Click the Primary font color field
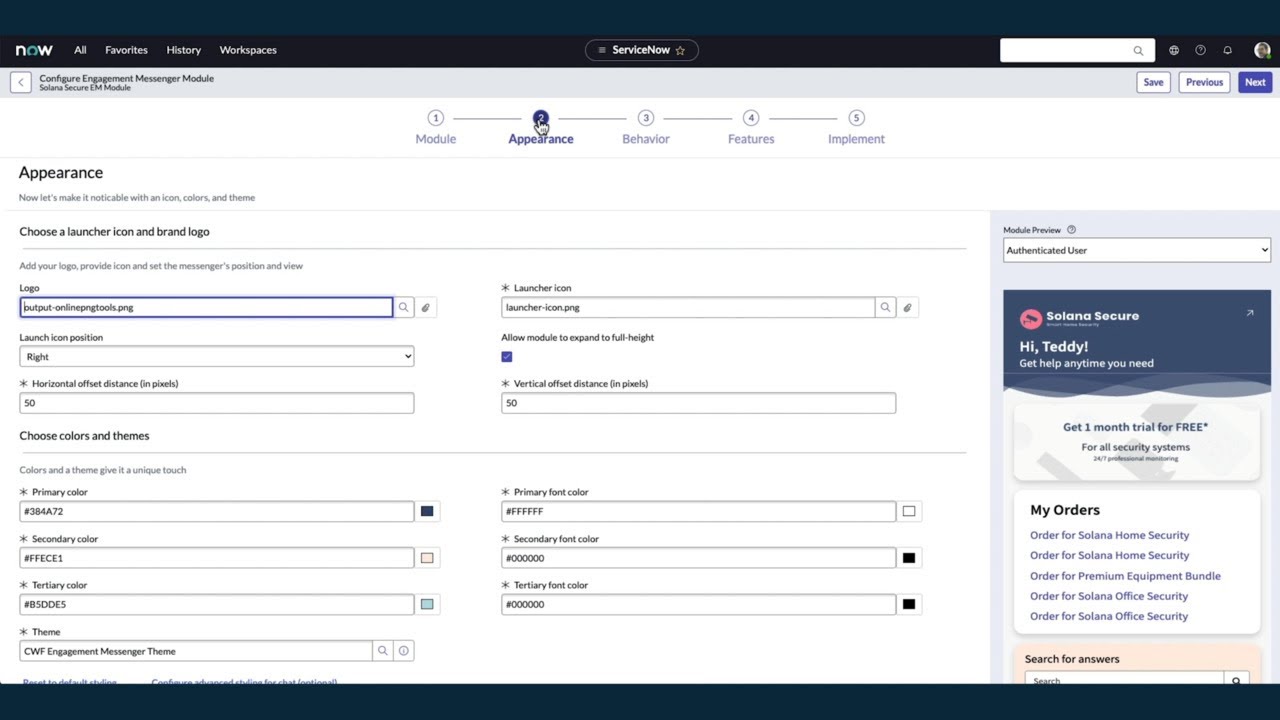 [x=698, y=511]
